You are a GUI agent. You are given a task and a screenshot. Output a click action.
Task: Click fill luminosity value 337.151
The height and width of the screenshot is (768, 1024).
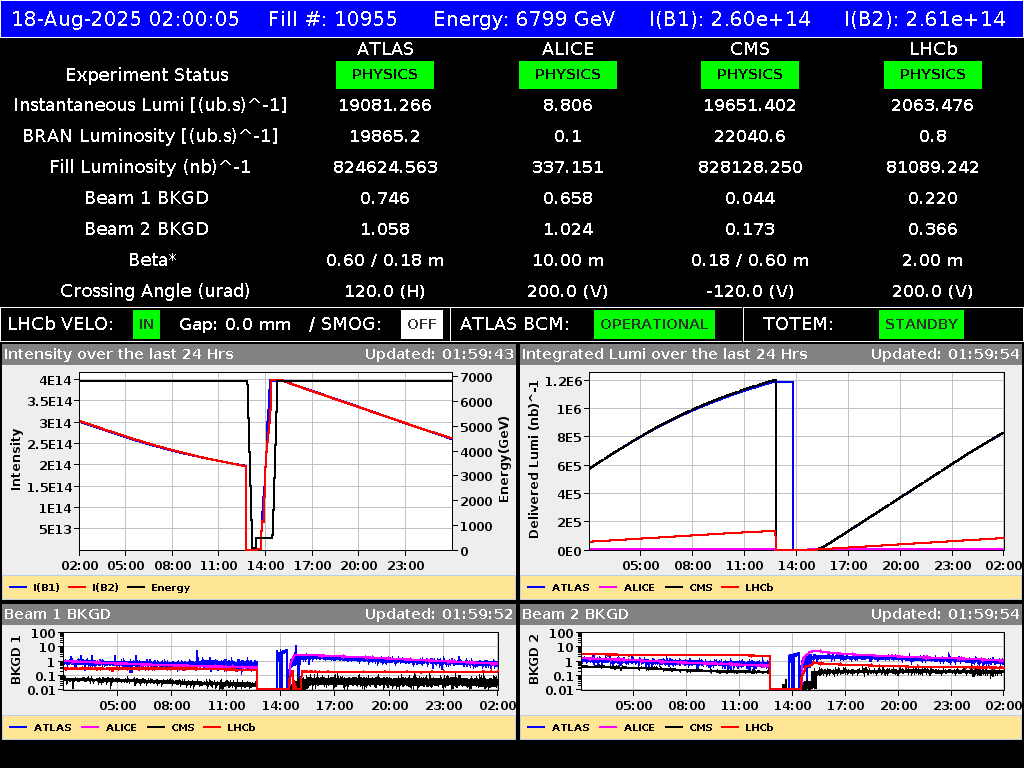click(x=568, y=167)
